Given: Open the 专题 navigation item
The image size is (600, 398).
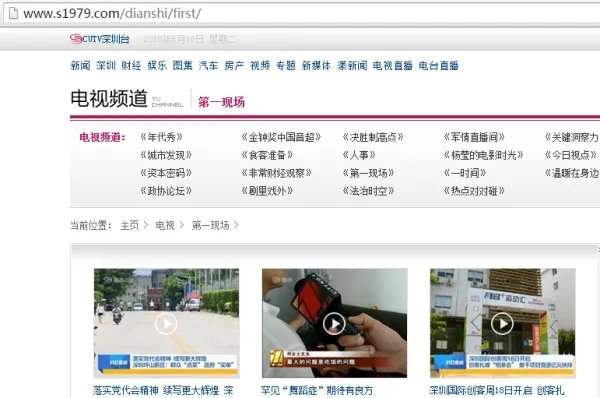Looking at the screenshot, I should (x=285, y=65).
